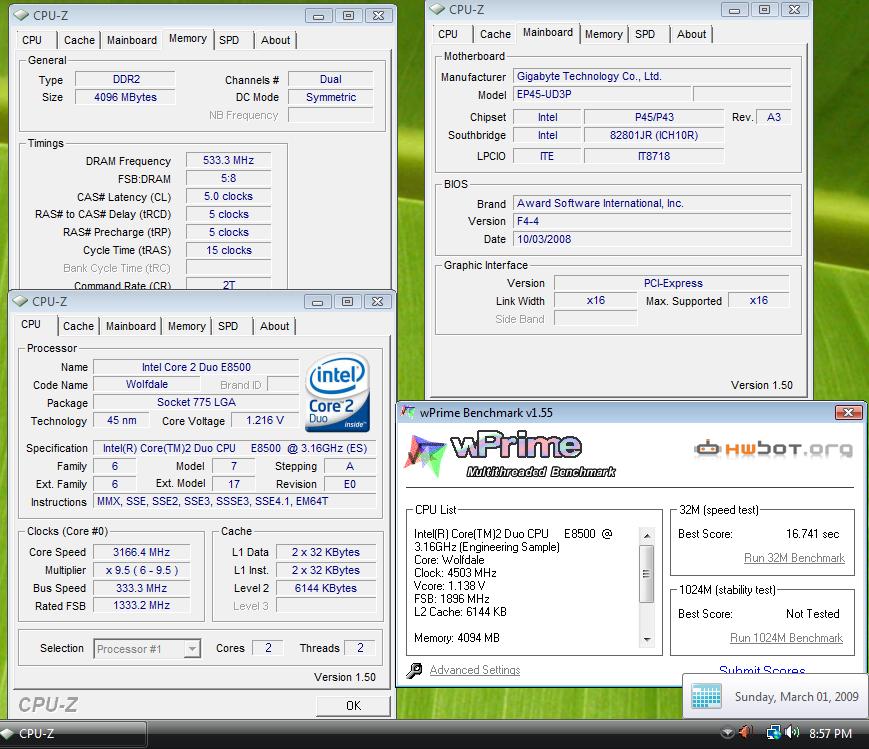Open CPU tab in CPU-Z Mainboard window
Screen dimensions: 869x749
(448, 34)
